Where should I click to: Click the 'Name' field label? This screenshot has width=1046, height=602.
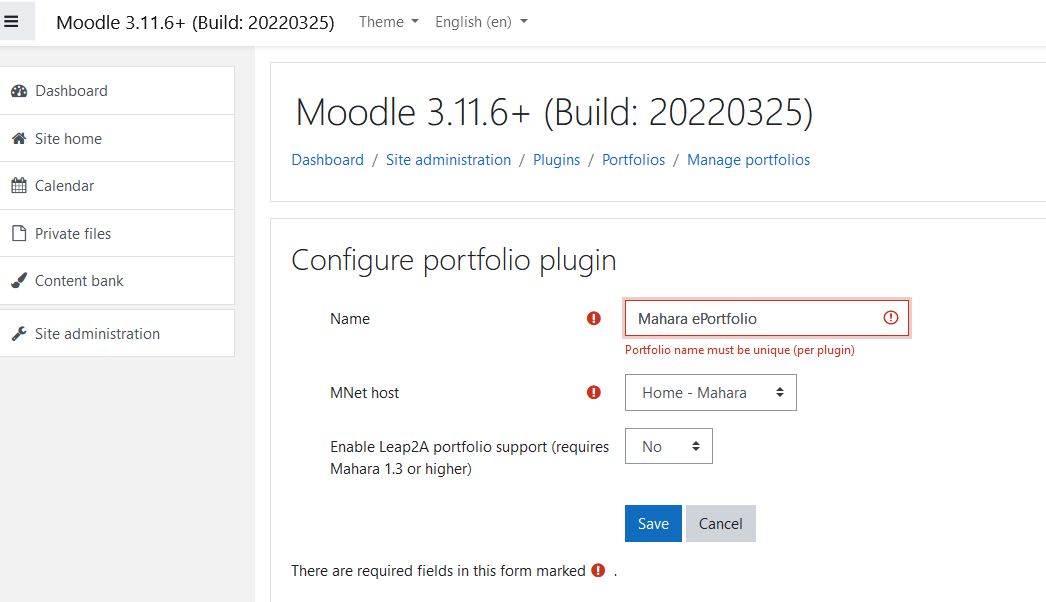click(350, 318)
